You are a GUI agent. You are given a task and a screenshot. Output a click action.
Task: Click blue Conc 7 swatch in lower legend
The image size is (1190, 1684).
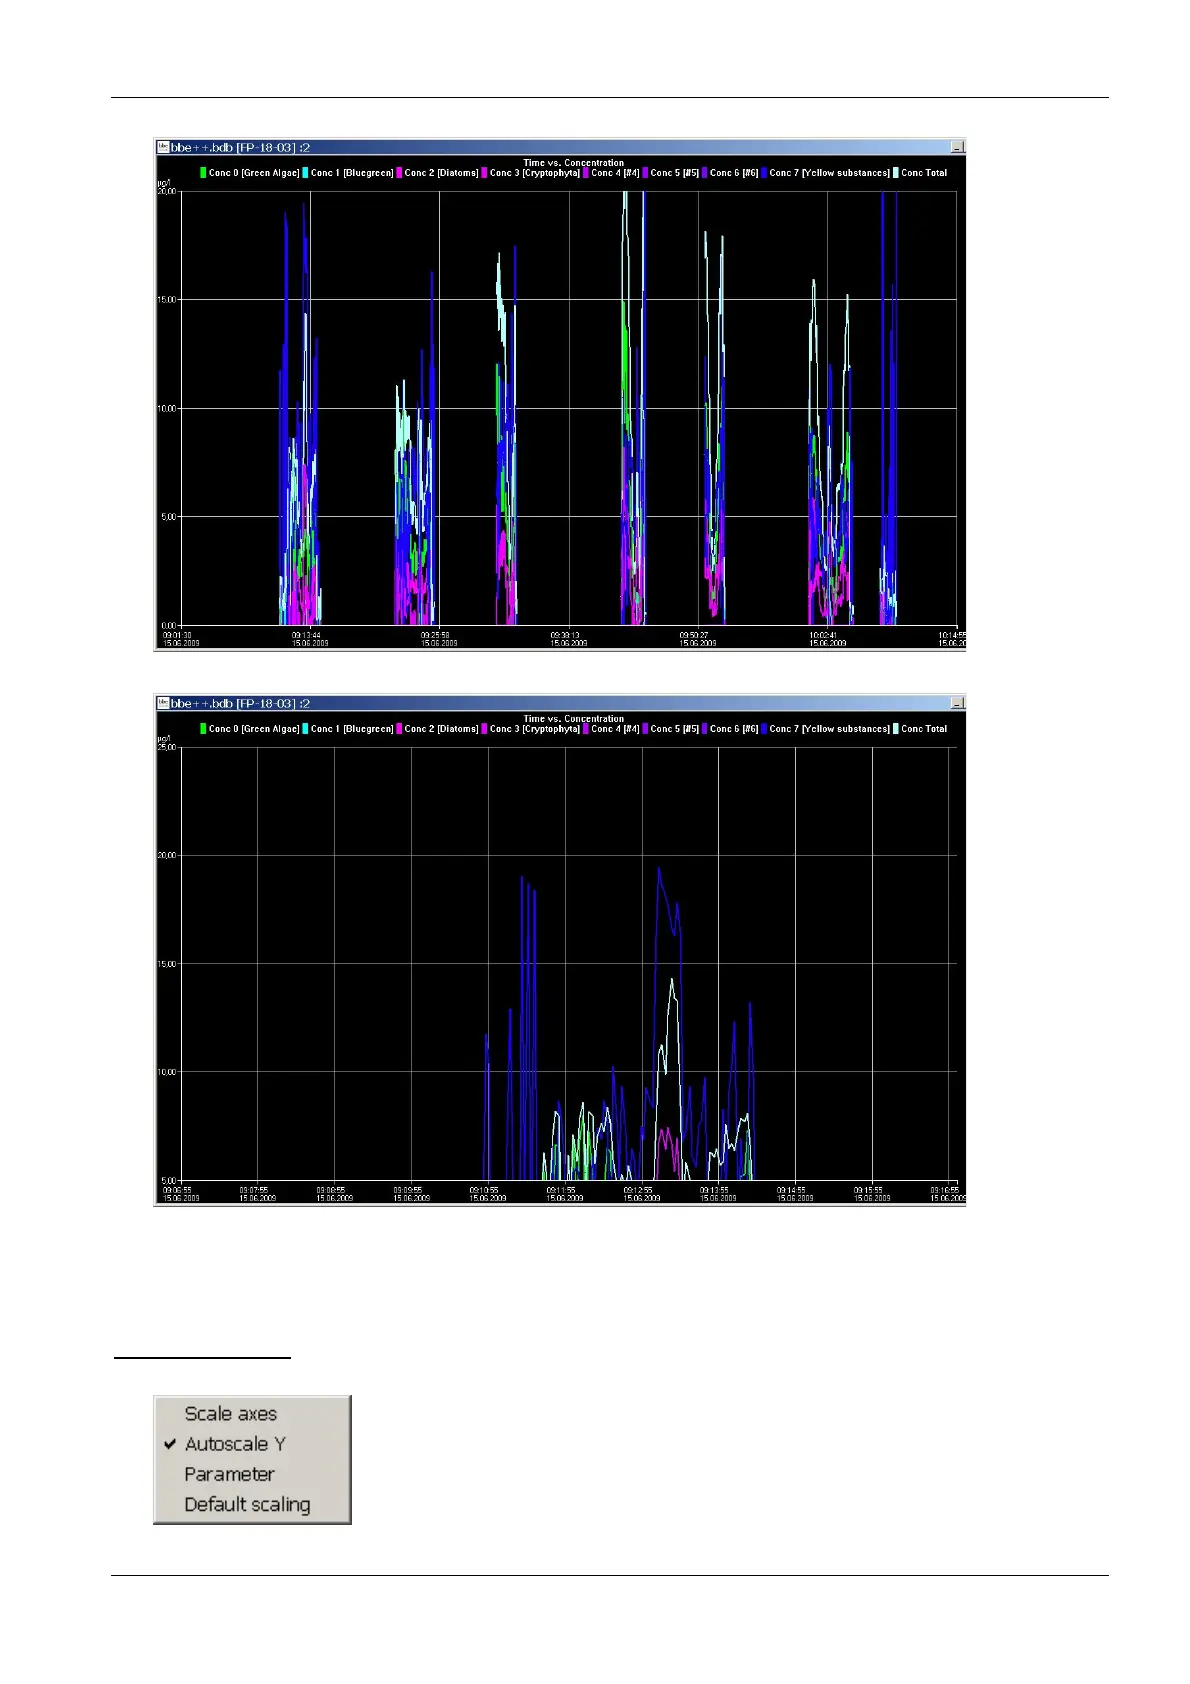pos(764,729)
